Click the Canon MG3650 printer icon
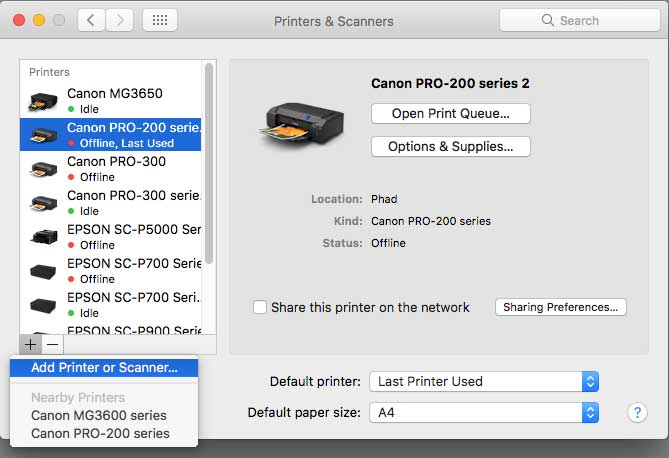Screen dimensions: 669x458 pos(43,101)
